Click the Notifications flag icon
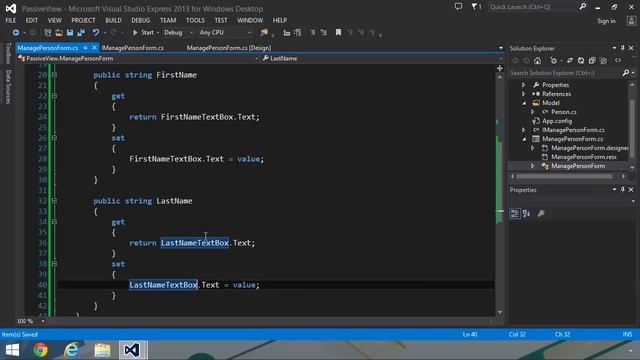Image resolution: width=640 pixels, height=360 pixels. (x=476, y=7)
